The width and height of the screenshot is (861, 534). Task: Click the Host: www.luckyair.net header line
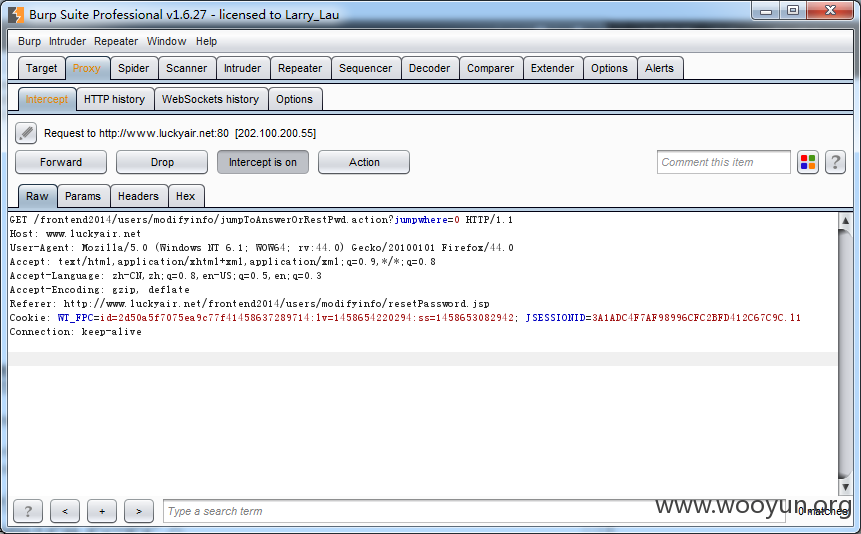point(75,233)
